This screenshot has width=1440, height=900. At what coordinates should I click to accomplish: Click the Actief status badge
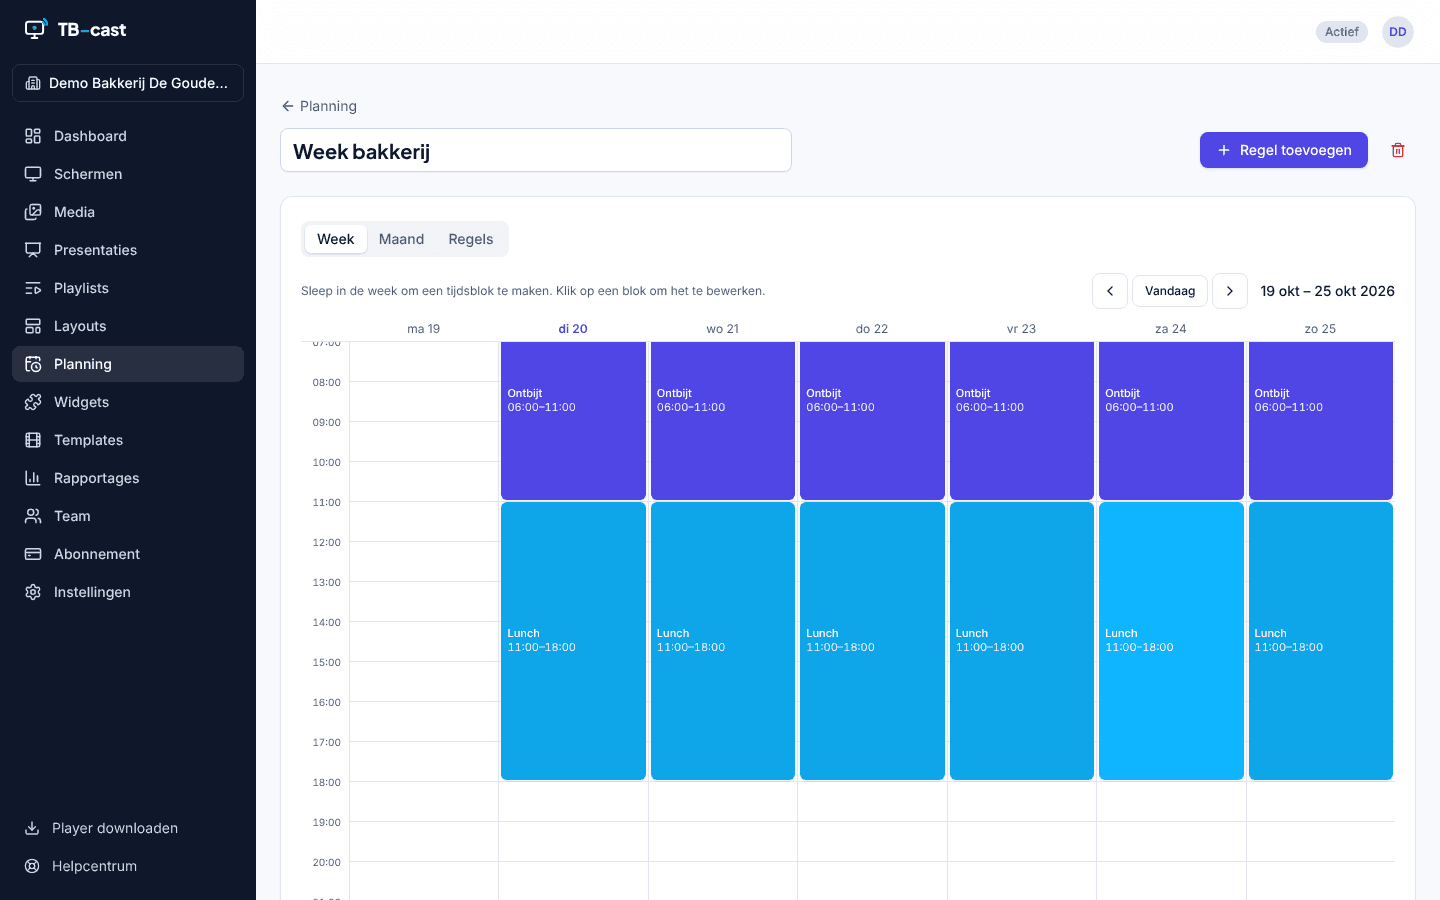[1342, 32]
